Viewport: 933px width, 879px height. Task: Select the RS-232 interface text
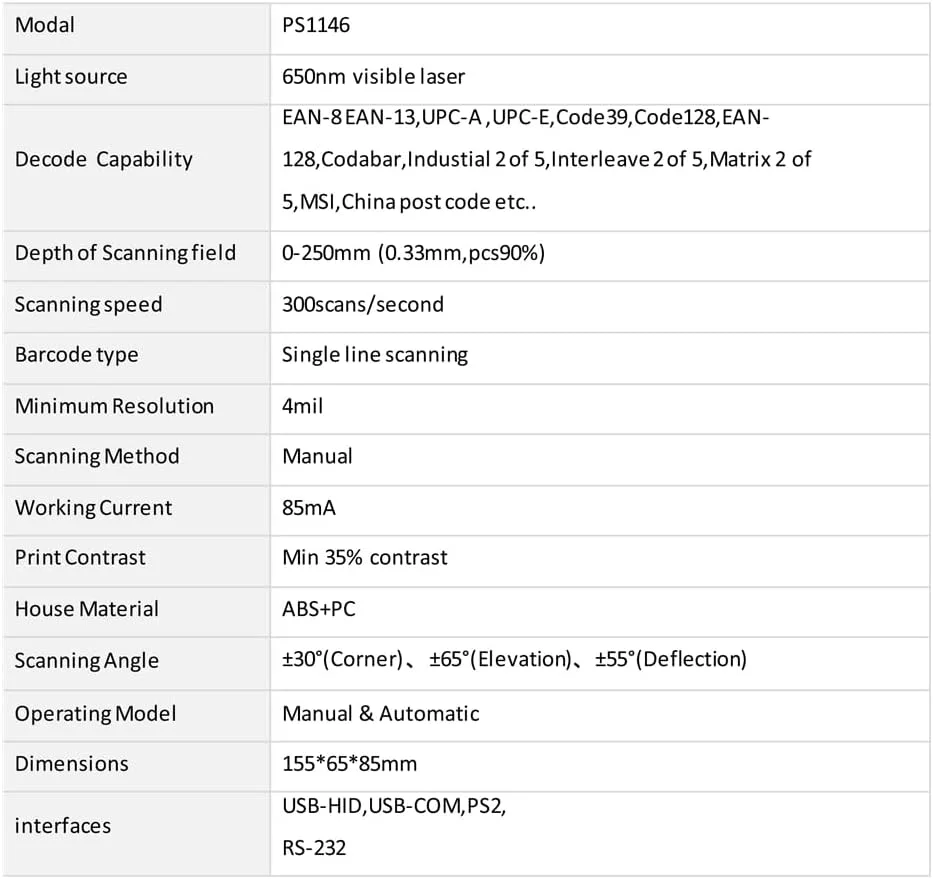click(314, 847)
